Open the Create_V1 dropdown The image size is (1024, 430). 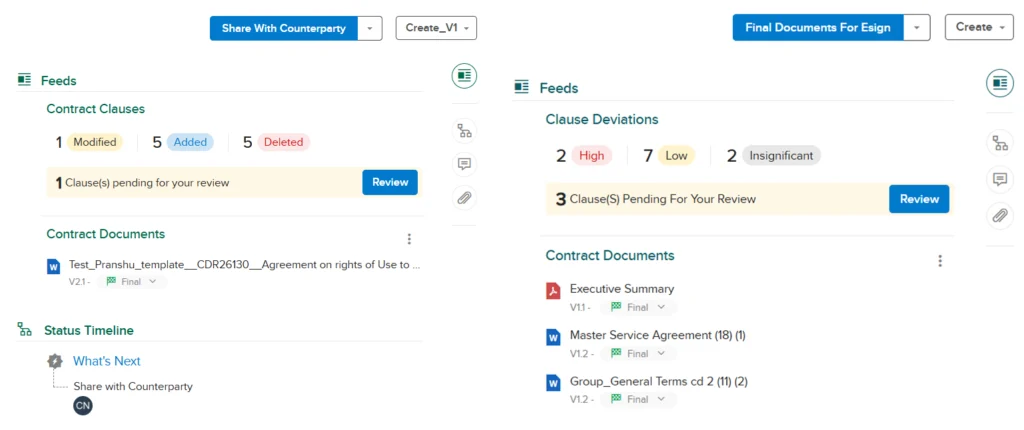436,28
